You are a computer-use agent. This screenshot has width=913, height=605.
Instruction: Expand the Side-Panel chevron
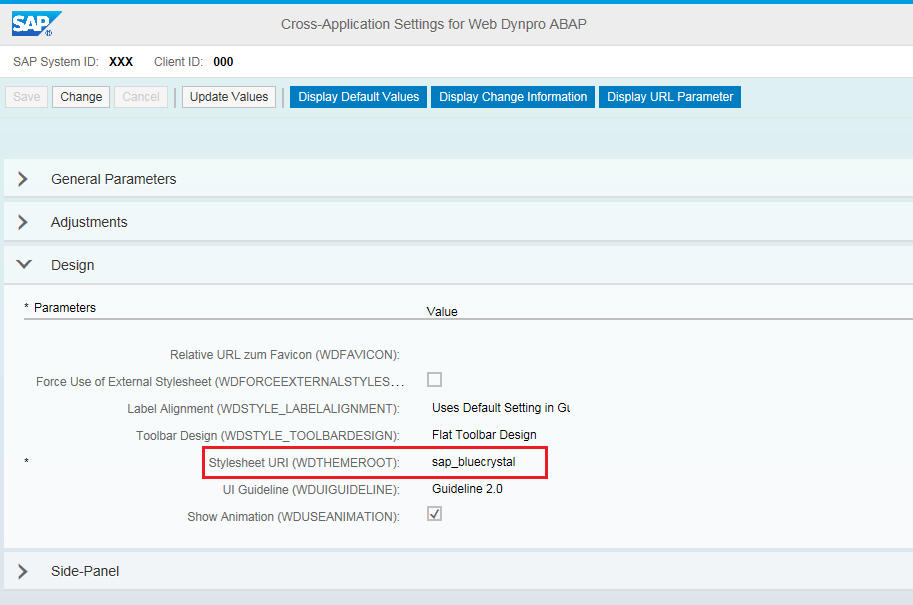(x=23, y=571)
